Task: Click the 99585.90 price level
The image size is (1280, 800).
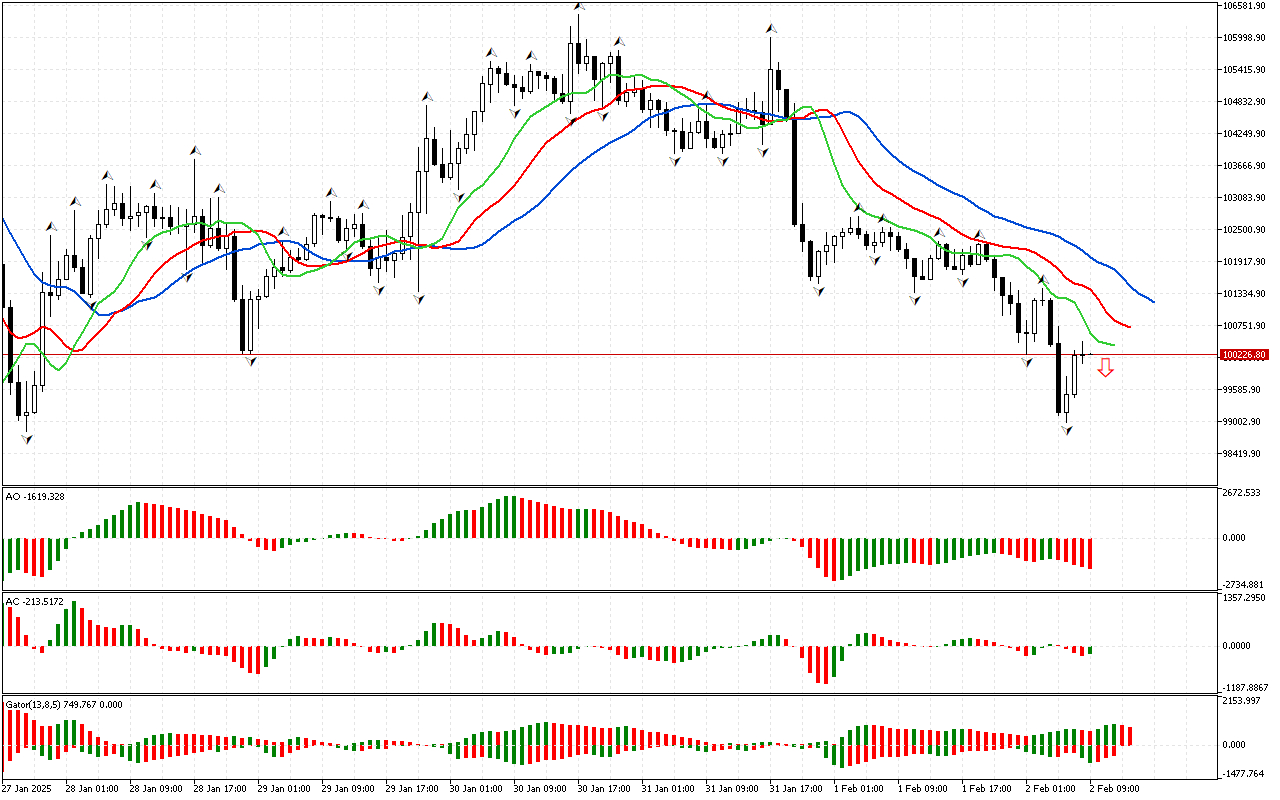Action: pos(1243,390)
